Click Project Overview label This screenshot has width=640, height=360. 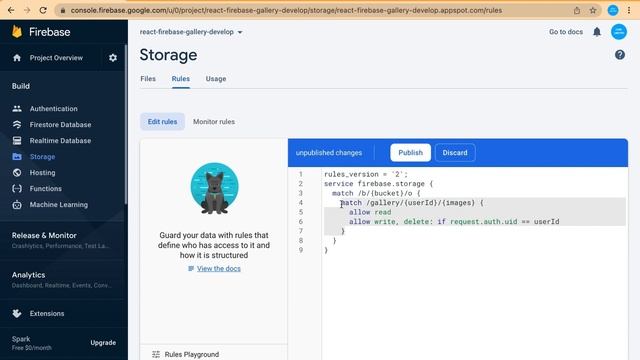[56, 58]
